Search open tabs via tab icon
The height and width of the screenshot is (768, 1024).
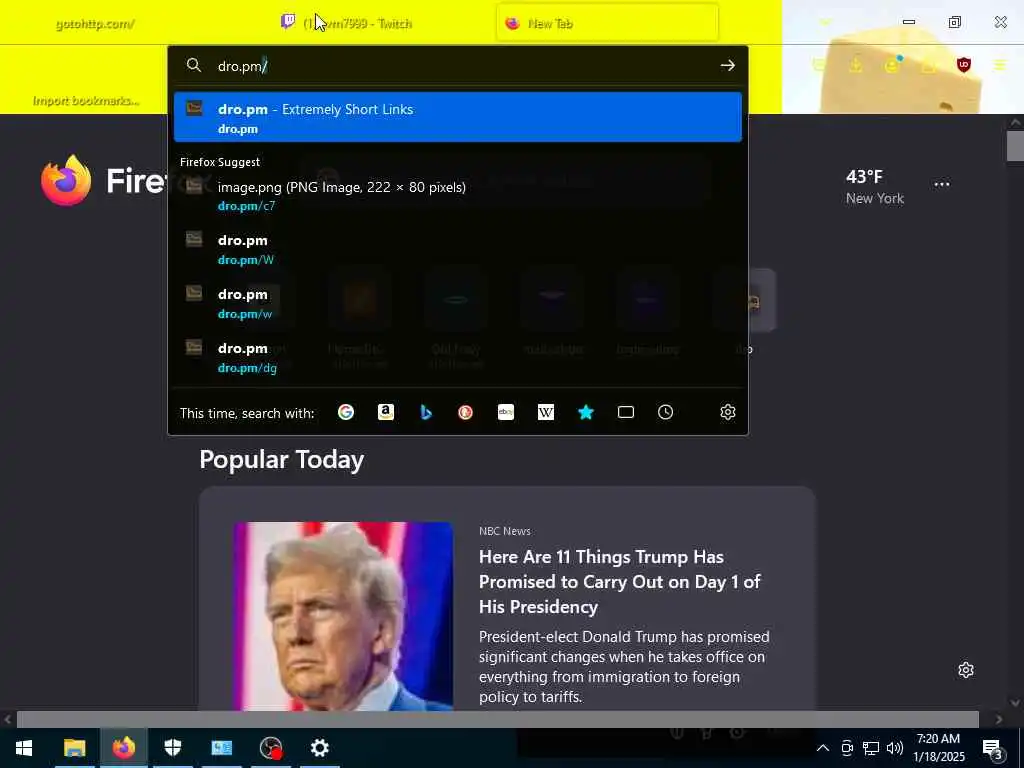(x=626, y=412)
